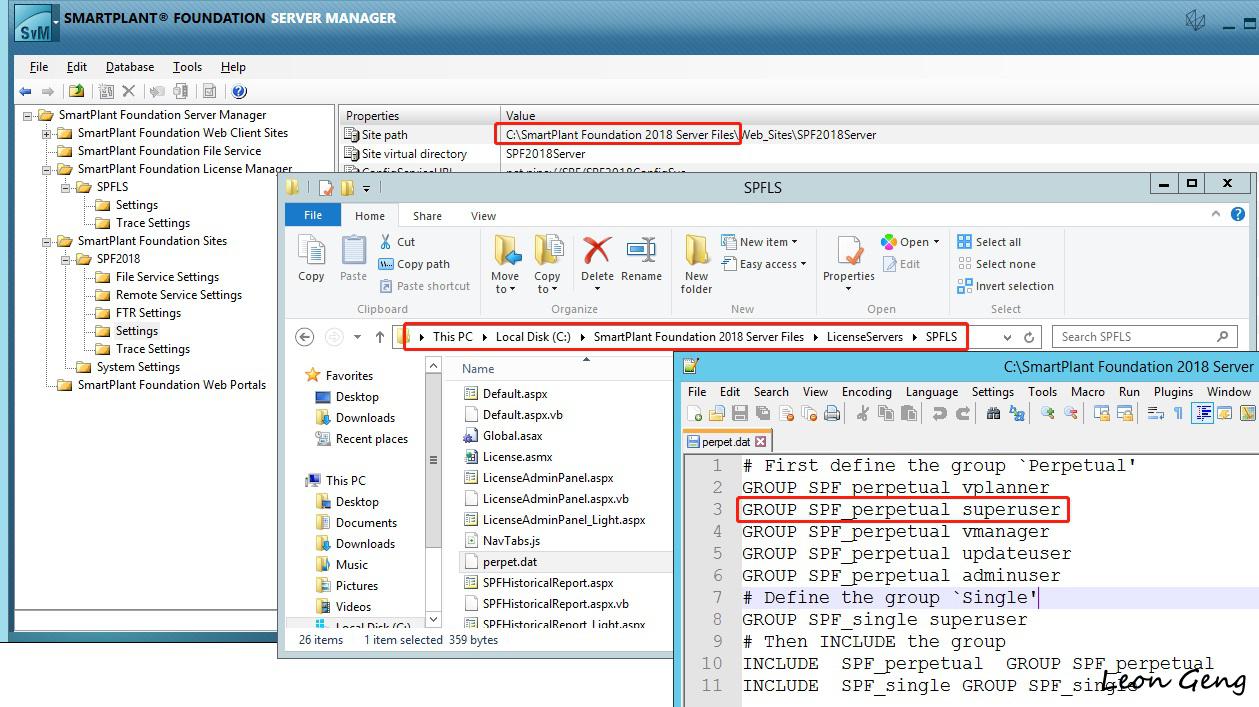Screen dimensions: 1259x707
Task: Click Local Disk (C:) in the address breadcrumb
Action: [x=533, y=337]
